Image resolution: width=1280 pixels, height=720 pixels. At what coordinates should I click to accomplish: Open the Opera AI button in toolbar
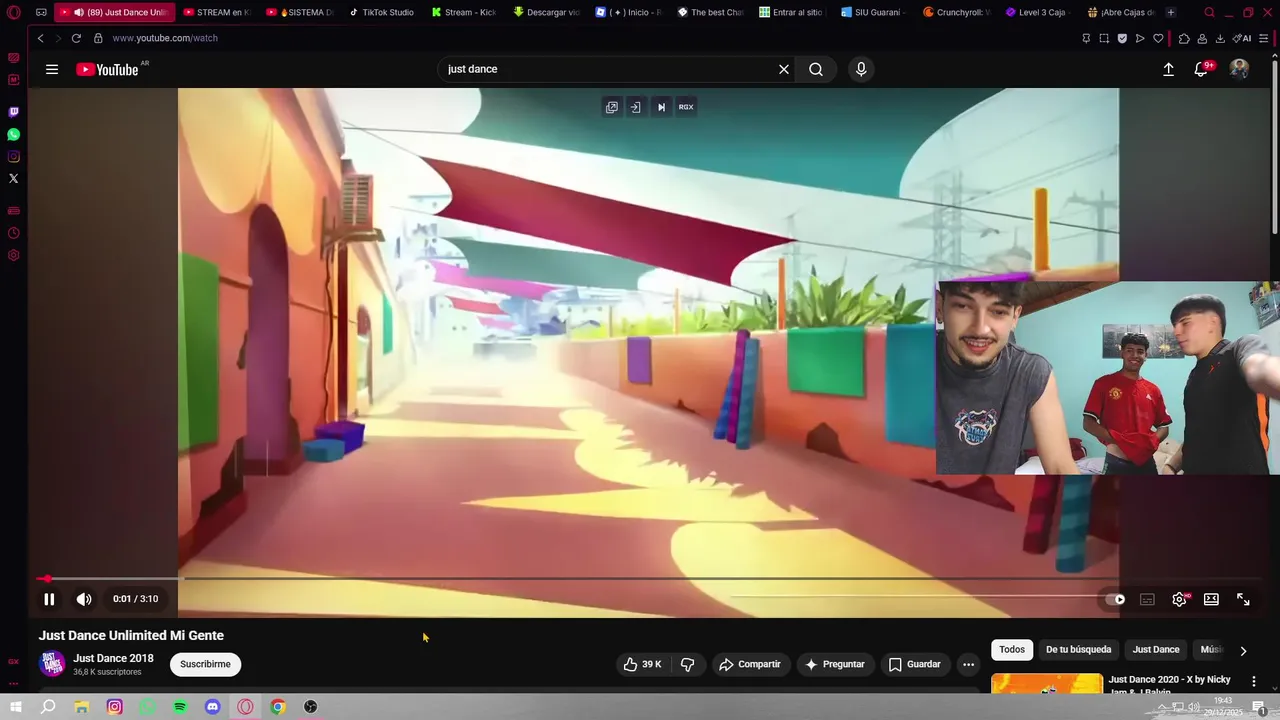click(1242, 38)
